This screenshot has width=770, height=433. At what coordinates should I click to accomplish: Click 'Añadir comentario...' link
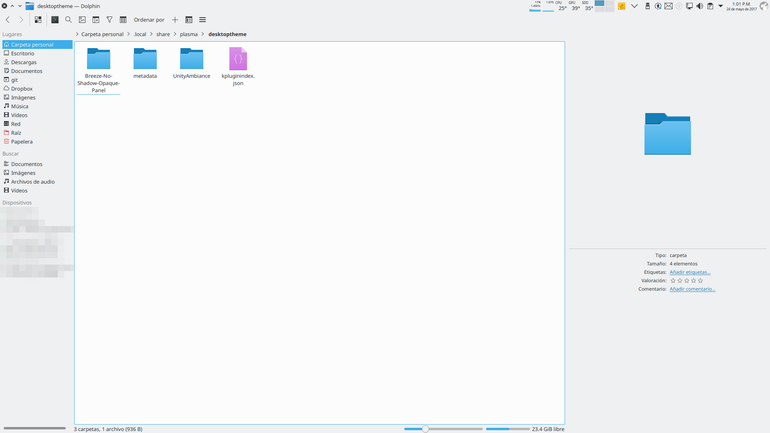click(x=692, y=289)
